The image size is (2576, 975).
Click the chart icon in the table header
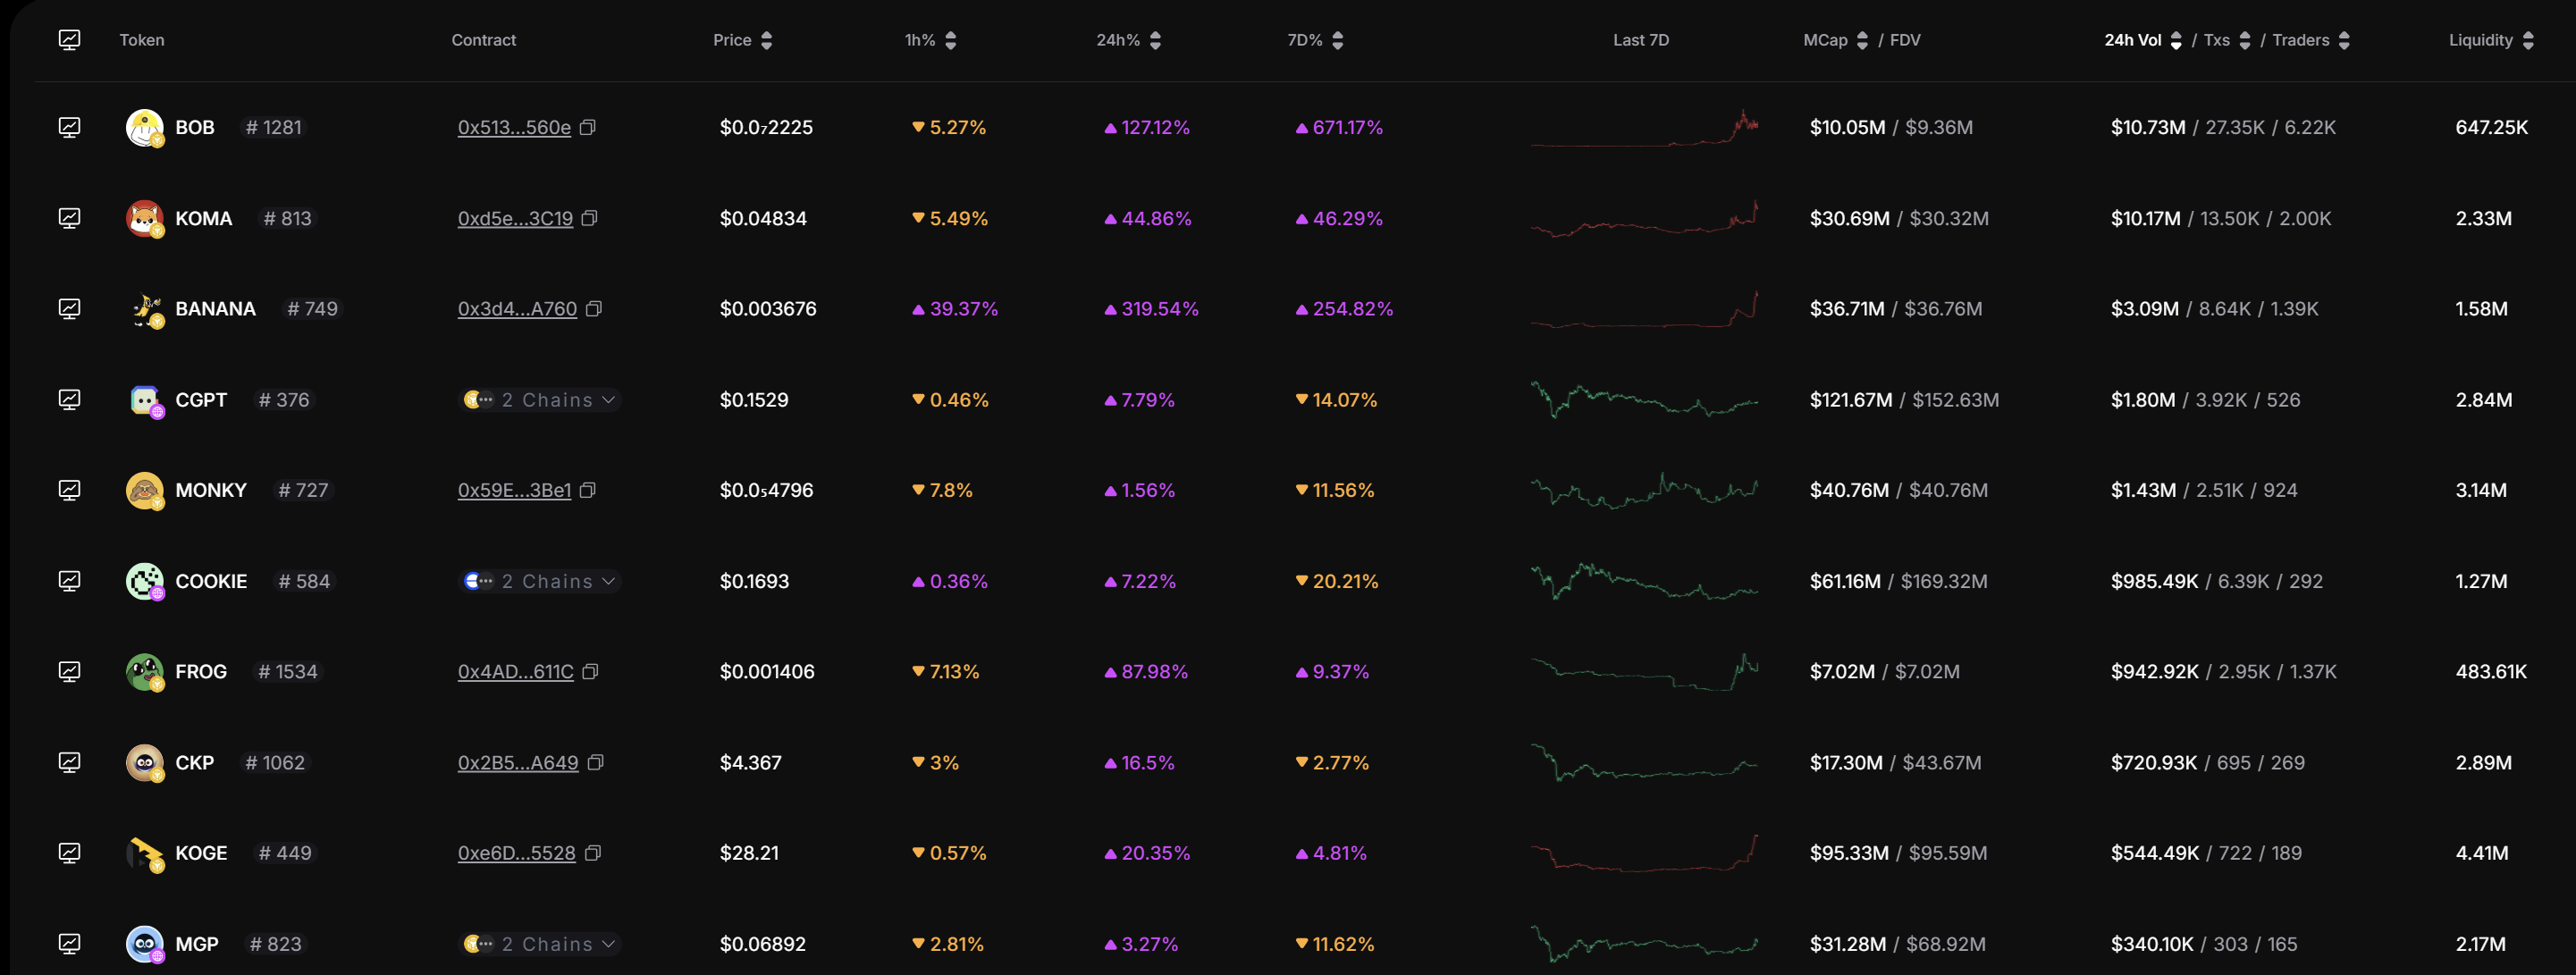[70, 40]
